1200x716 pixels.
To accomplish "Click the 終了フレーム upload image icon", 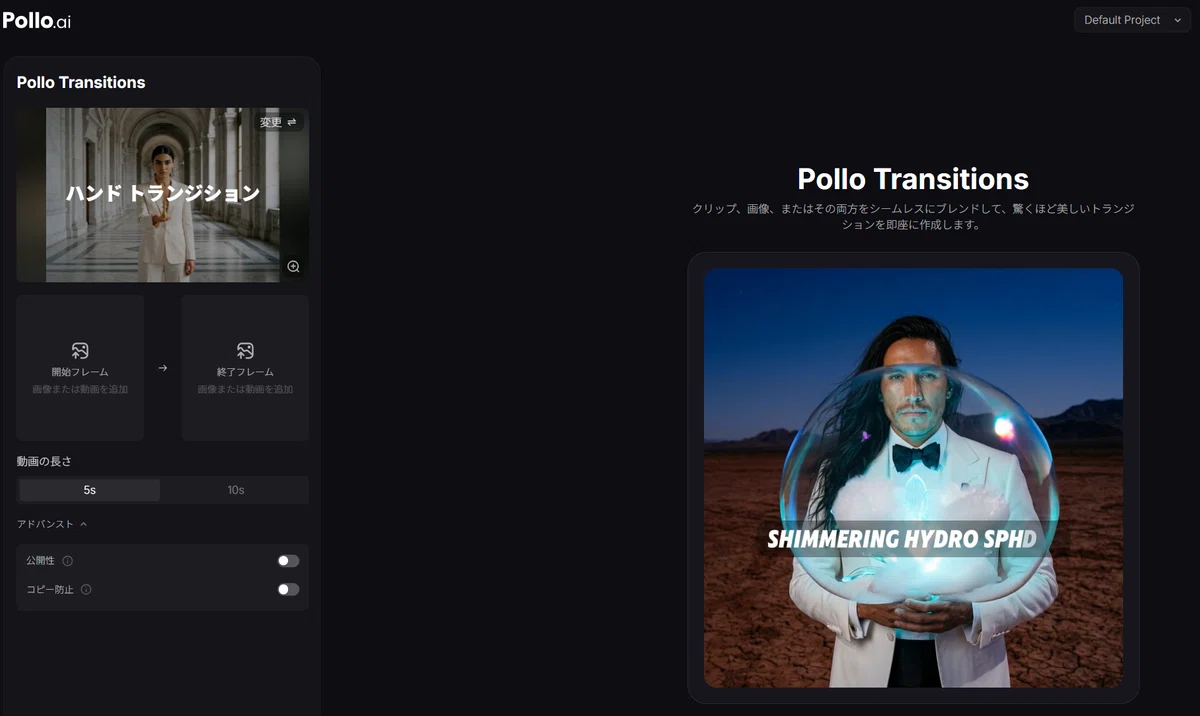I will (245, 350).
